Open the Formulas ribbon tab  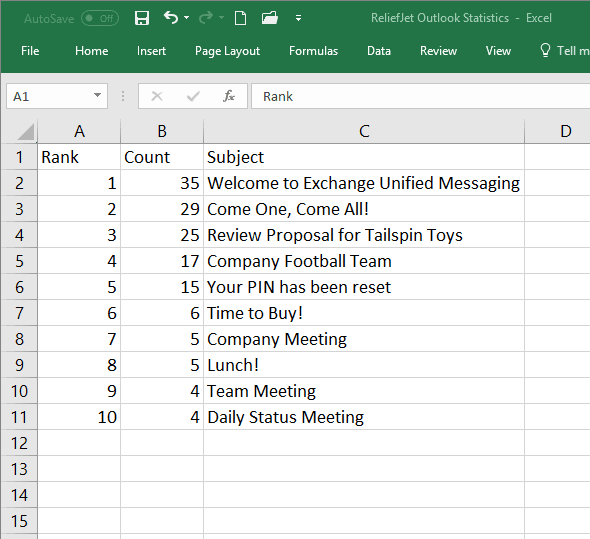pos(313,51)
